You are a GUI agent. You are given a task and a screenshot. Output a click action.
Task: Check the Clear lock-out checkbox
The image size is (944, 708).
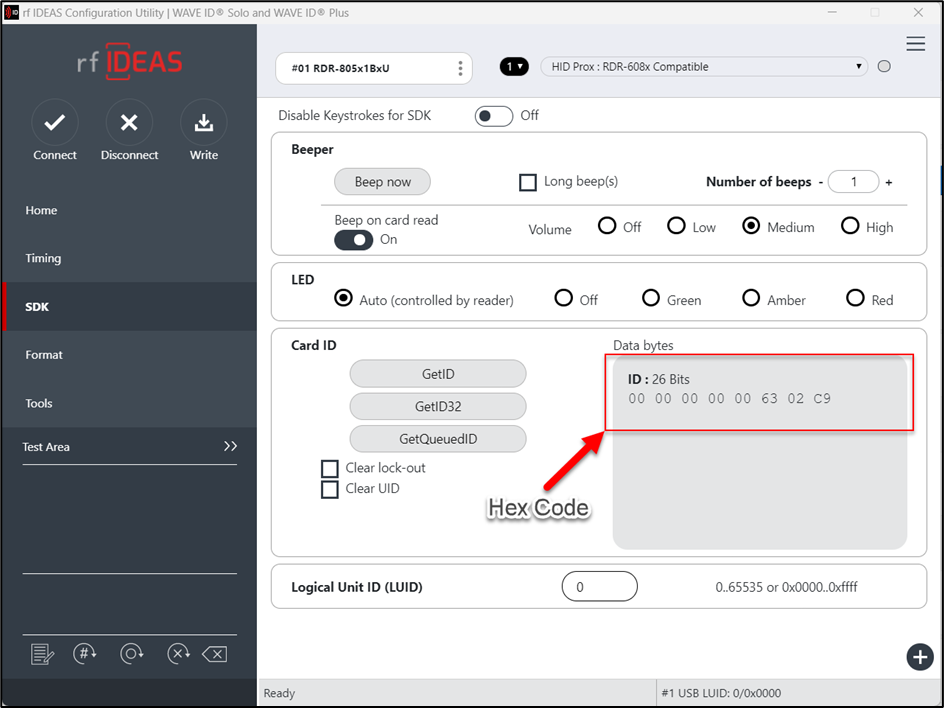[330, 468]
